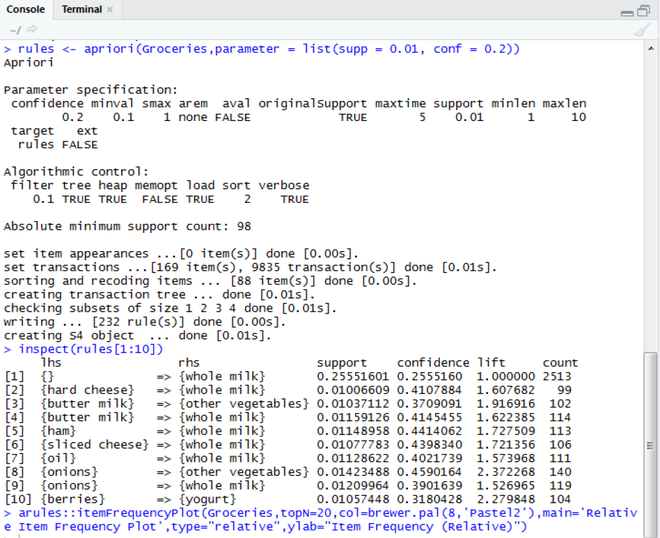Click the view current working directory arrow icon
Screen dimensions: 660x538
coord(31,29)
